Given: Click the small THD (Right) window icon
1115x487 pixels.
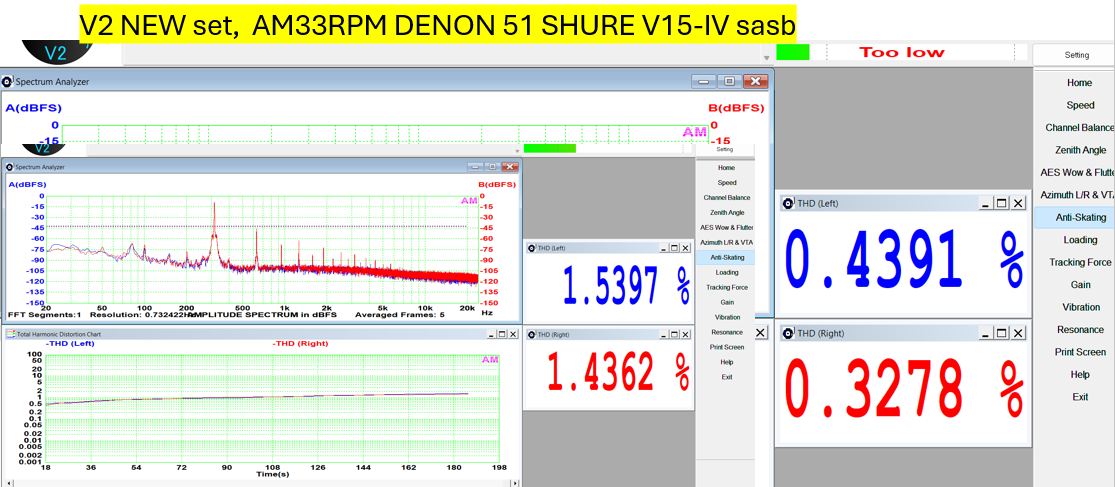Looking at the screenshot, I should pyautogui.click(x=530, y=334).
